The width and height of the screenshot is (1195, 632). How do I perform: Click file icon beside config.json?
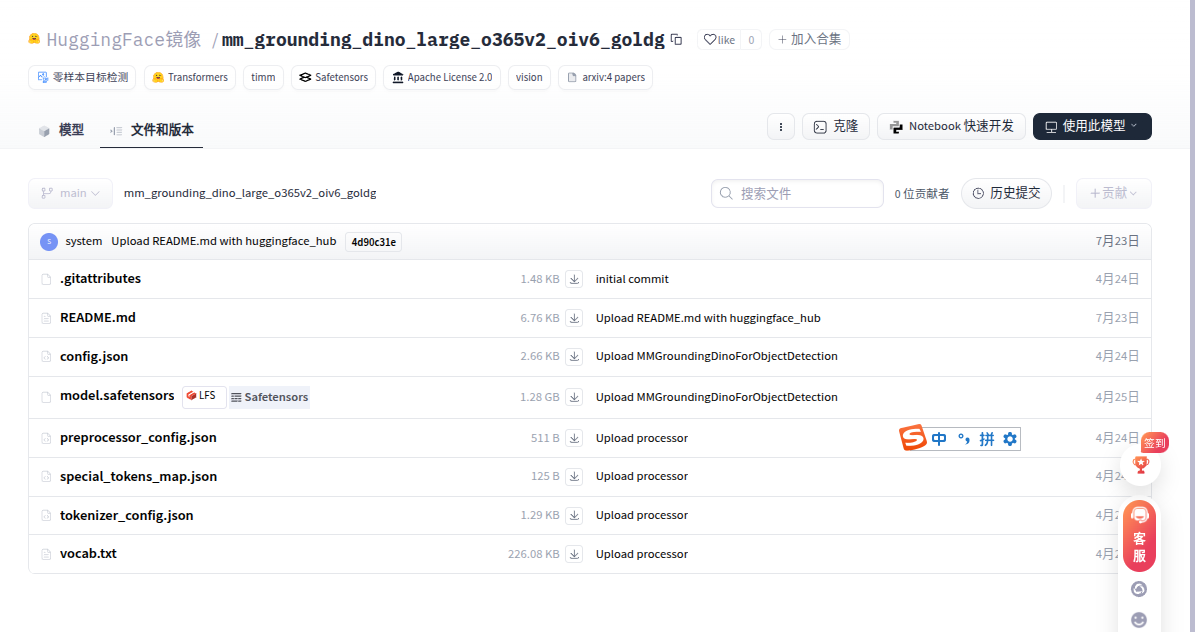click(x=46, y=357)
